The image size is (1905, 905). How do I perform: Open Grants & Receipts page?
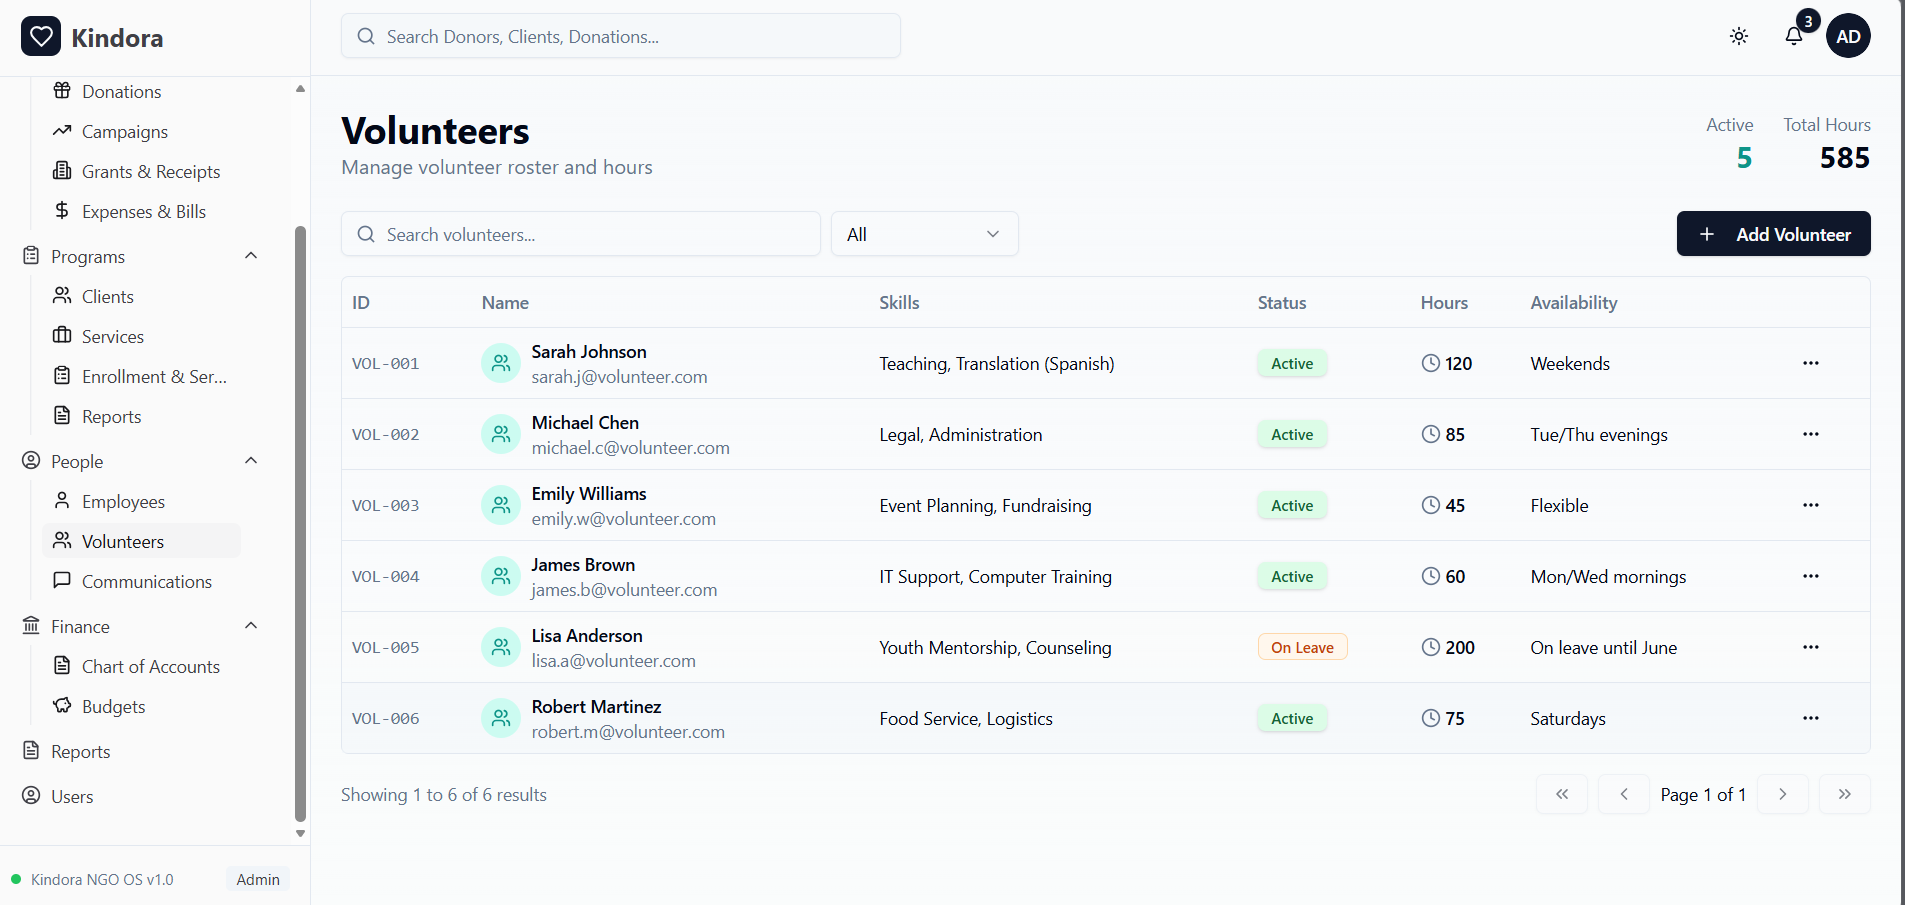pyautogui.click(x=151, y=172)
